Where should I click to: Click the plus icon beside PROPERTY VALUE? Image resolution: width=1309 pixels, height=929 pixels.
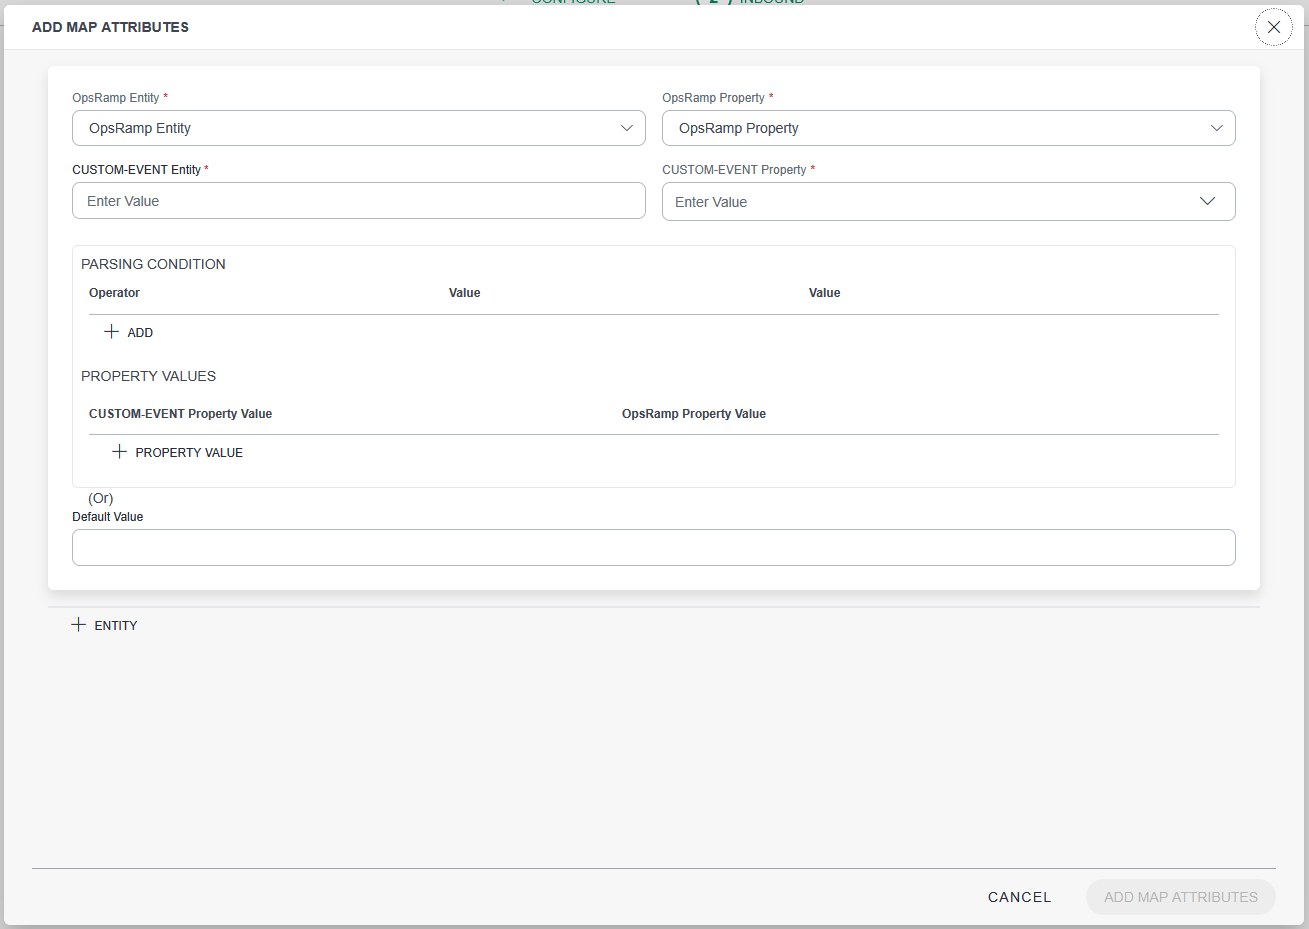[x=119, y=451]
